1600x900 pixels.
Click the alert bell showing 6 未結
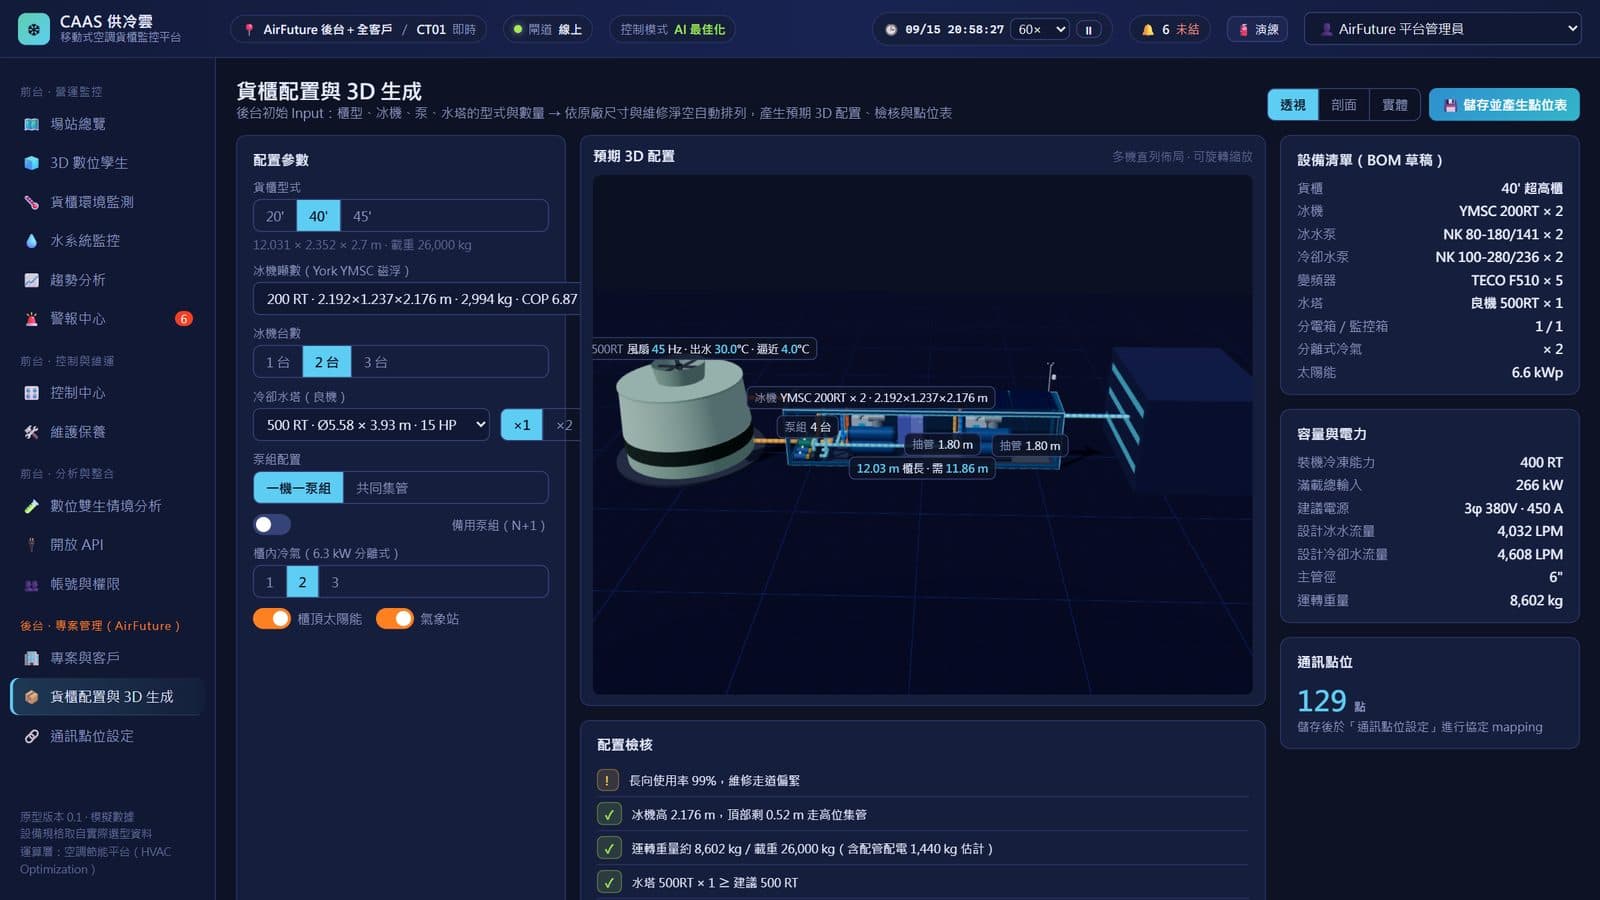click(1170, 29)
